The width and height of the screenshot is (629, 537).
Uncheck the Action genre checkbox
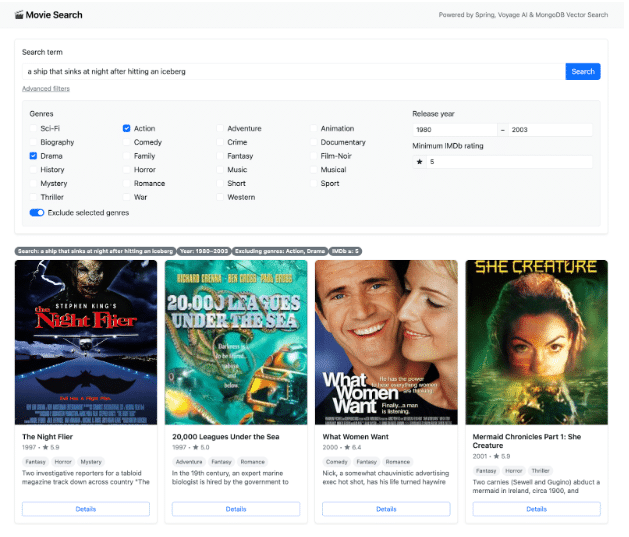pos(127,129)
